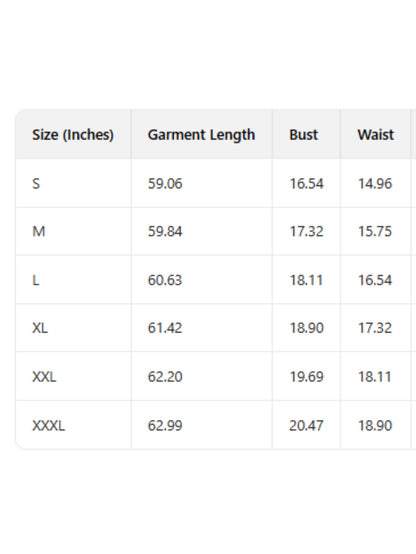Click the Size (Inches) column header
The width and height of the screenshot is (416, 554).
pyautogui.click(x=73, y=135)
